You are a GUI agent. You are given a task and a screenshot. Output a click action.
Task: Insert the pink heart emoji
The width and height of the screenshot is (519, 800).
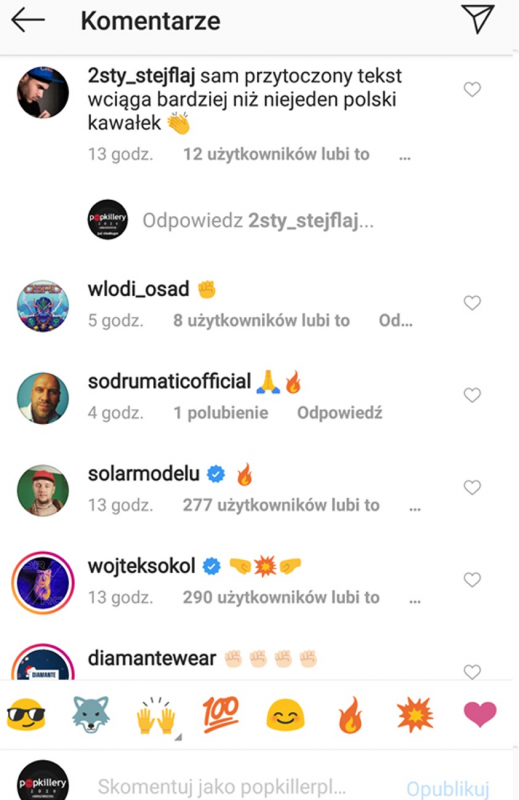pyautogui.click(x=480, y=714)
